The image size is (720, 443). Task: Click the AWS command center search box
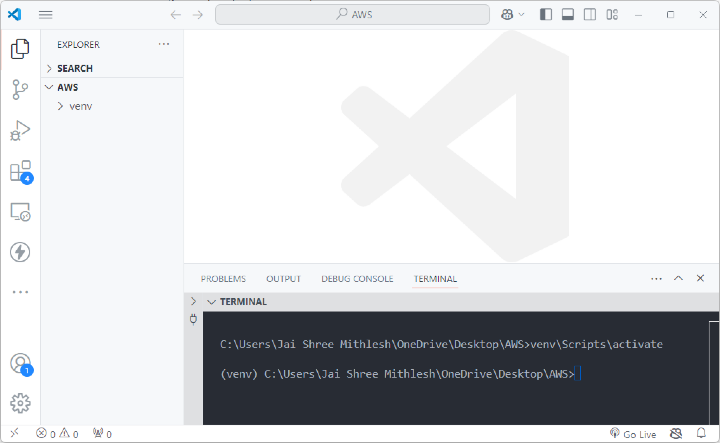(352, 14)
